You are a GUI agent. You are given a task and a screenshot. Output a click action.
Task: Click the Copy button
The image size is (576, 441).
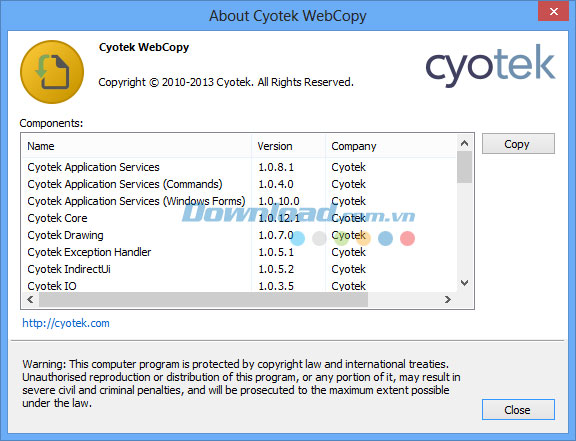pos(518,144)
